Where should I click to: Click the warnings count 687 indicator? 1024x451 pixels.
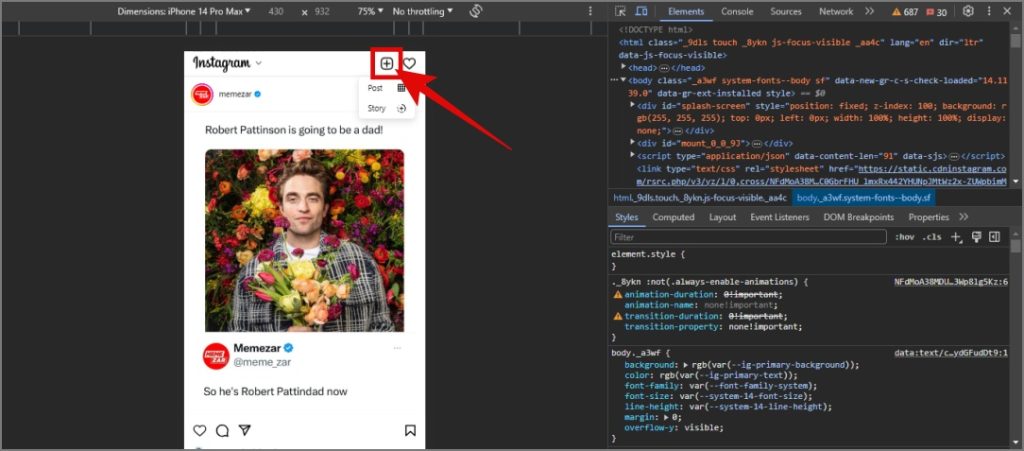tap(905, 12)
